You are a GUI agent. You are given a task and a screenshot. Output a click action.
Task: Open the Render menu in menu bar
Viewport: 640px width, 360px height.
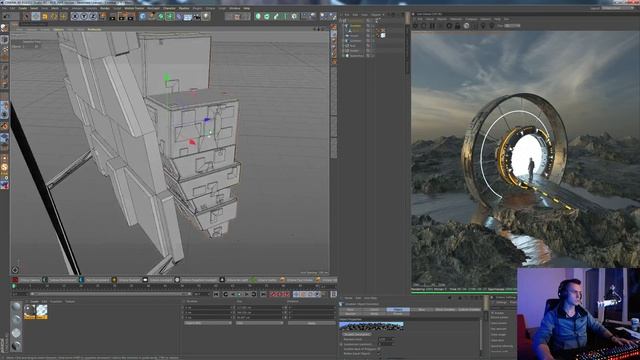[105, 8]
